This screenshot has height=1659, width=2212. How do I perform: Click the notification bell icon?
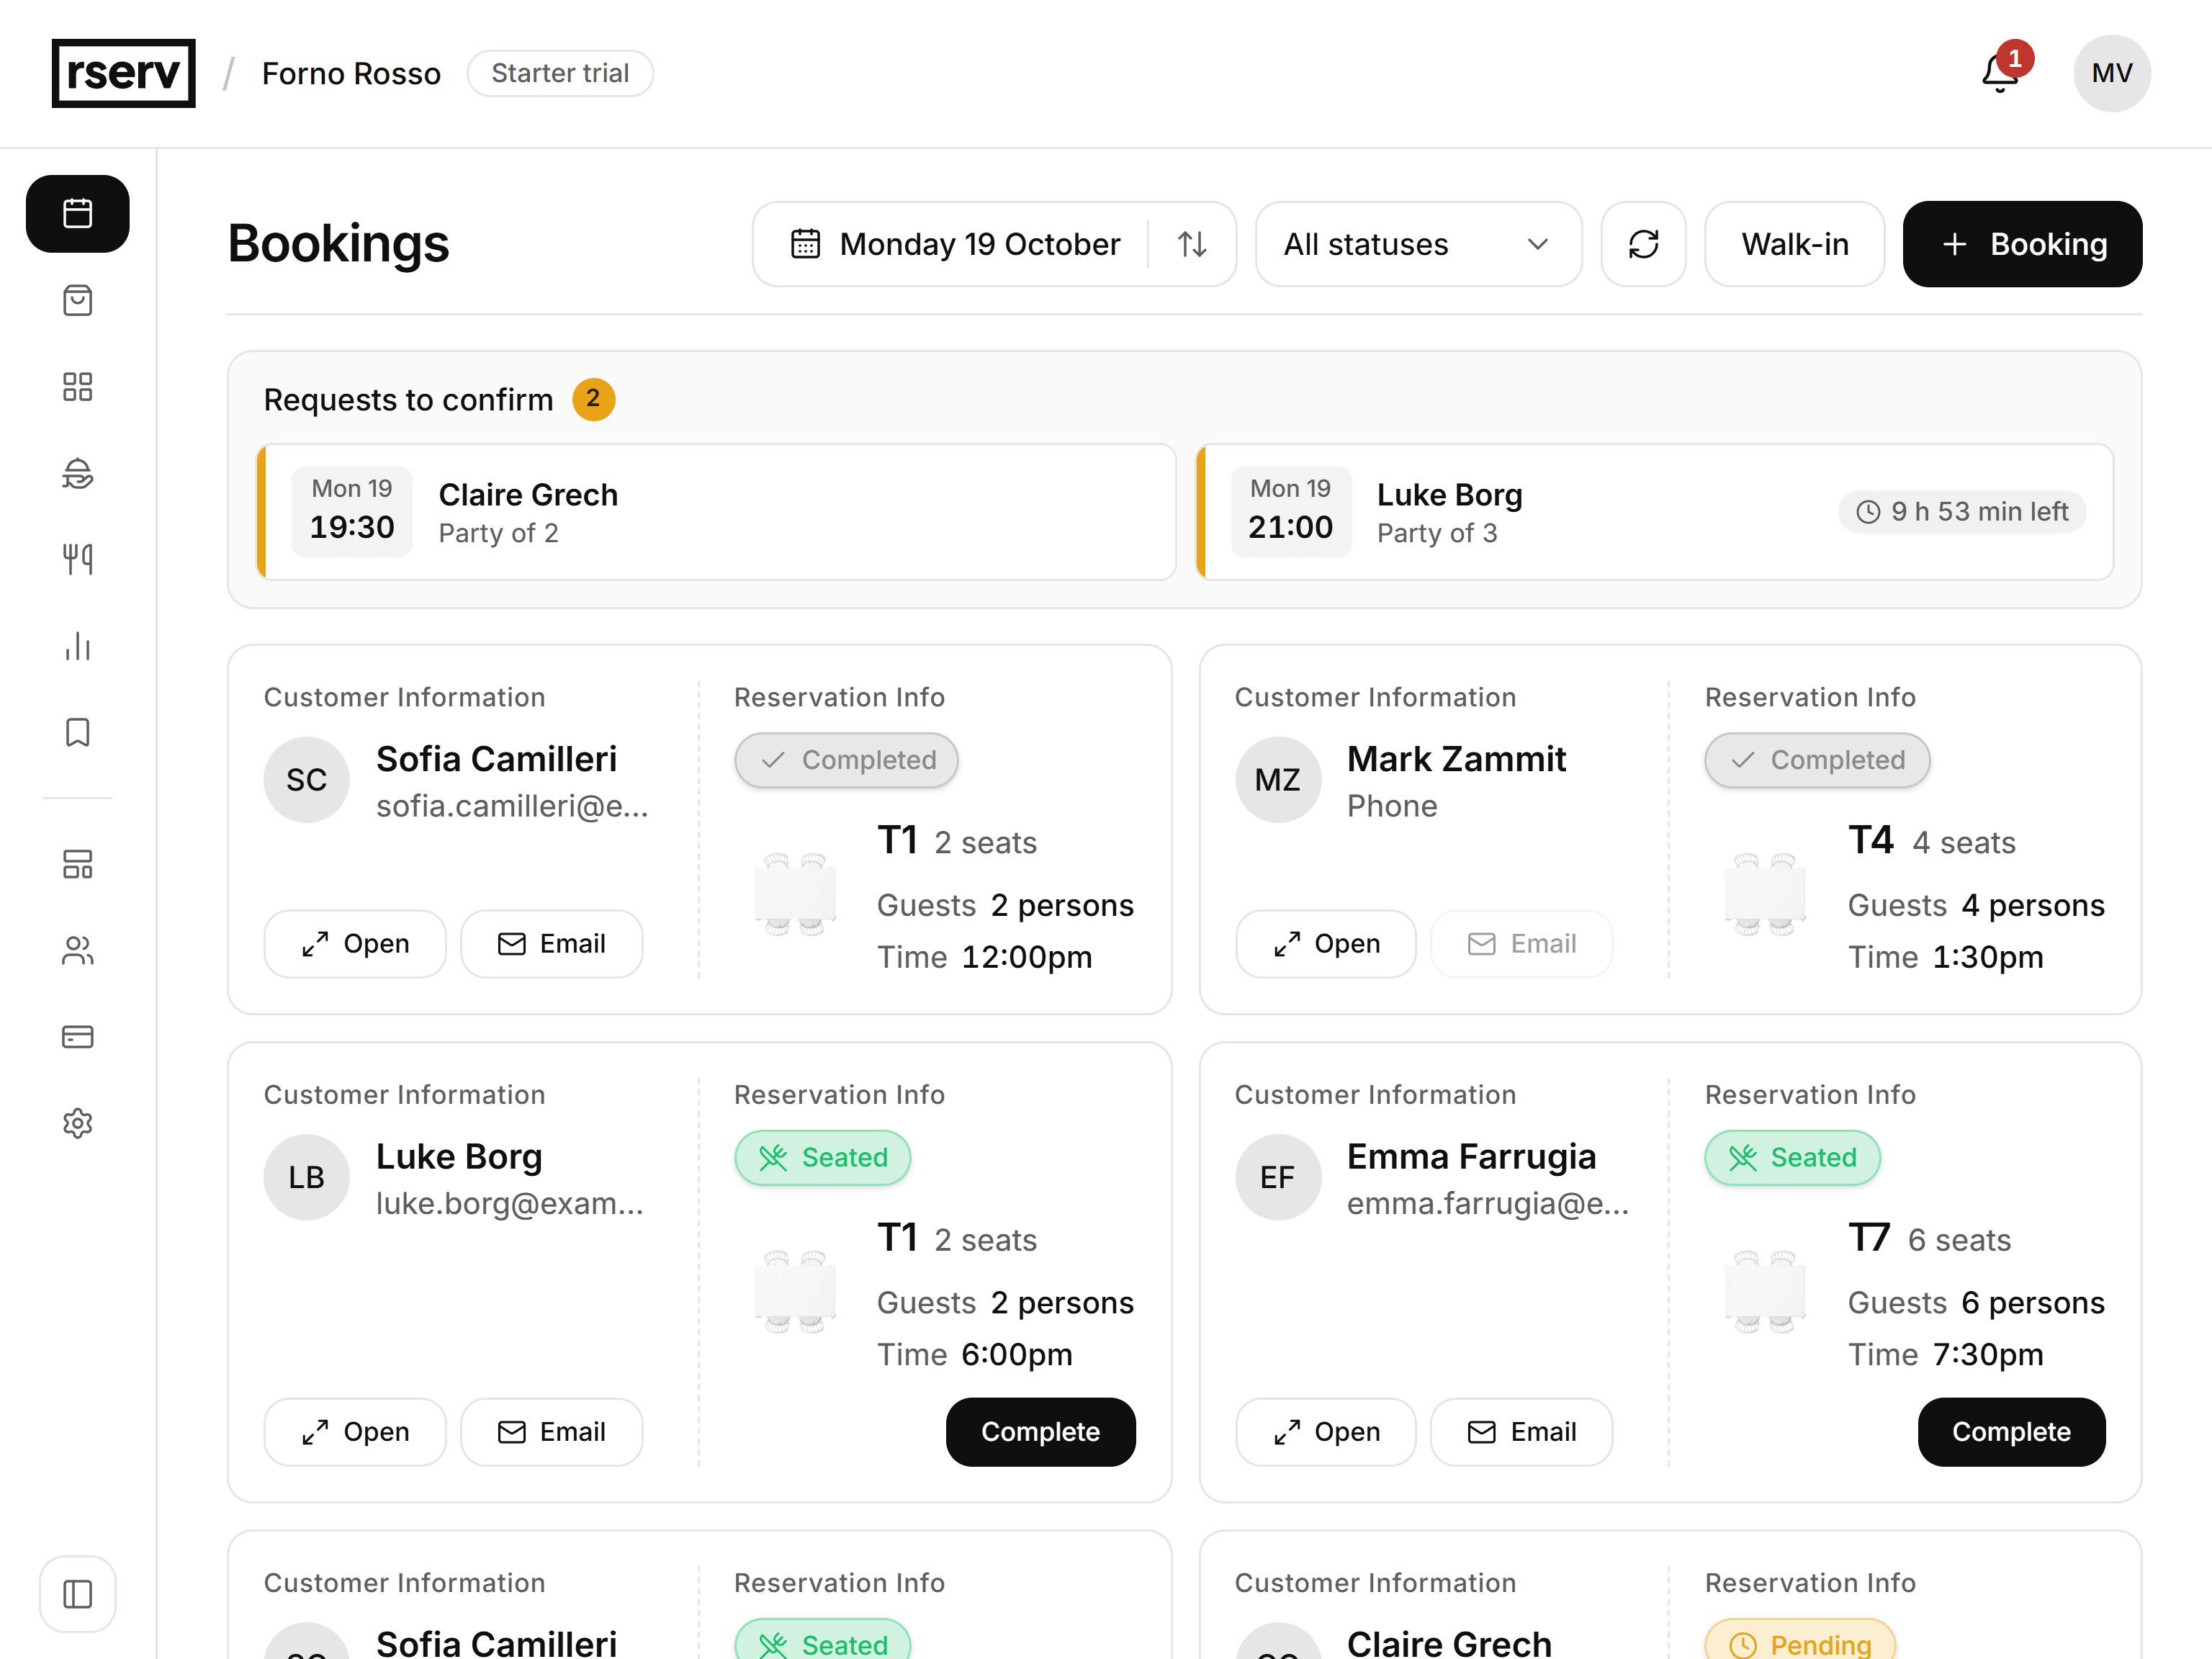click(x=2001, y=73)
